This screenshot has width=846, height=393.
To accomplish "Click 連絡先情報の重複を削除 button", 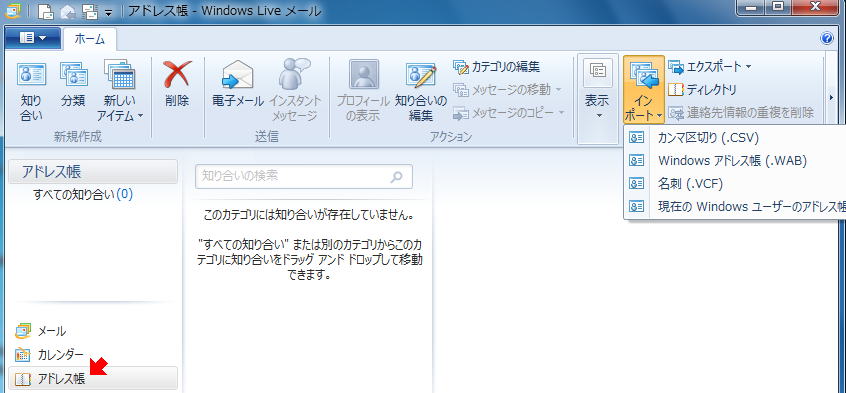I will coord(741,113).
